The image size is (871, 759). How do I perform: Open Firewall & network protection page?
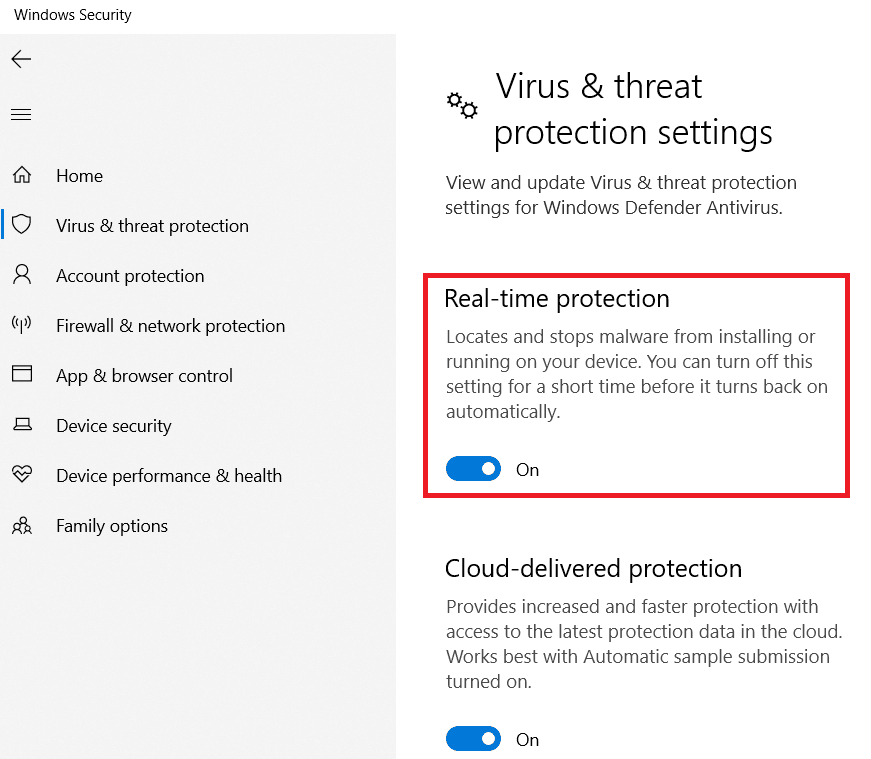[x=170, y=326]
